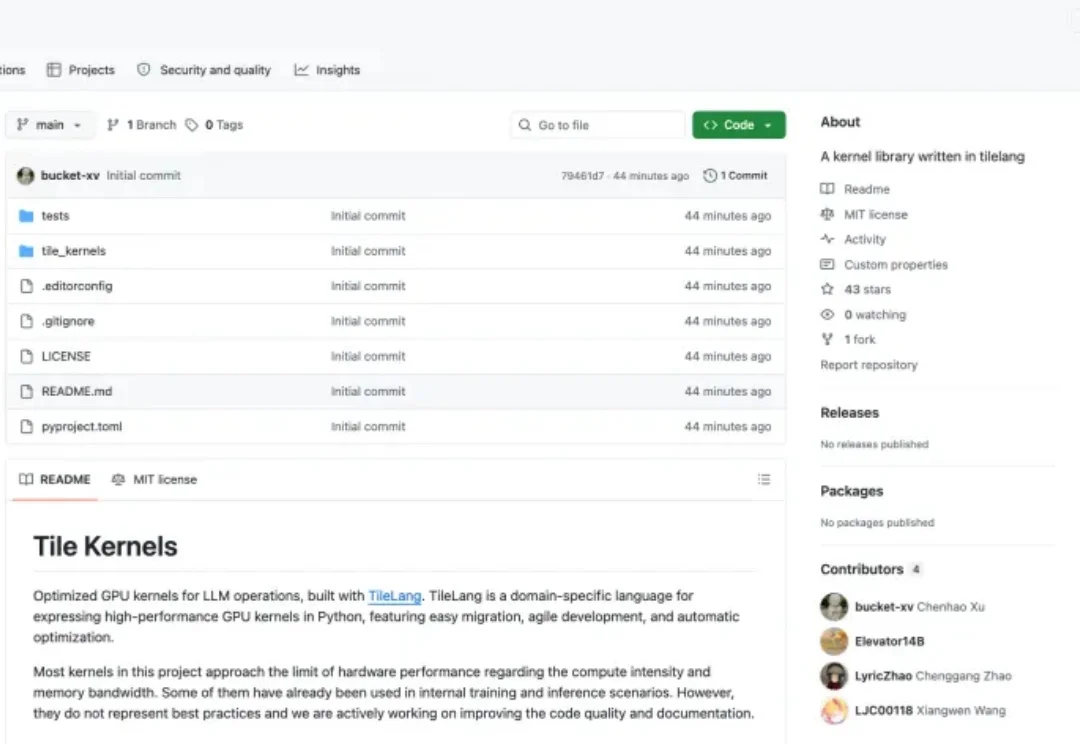
Task: Select the MIT license tab
Action: click(154, 480)
